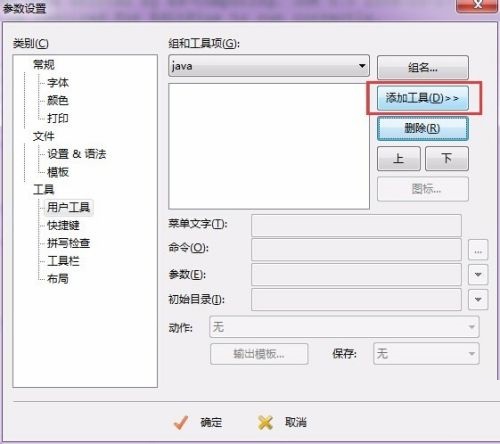Focus the 菜单文字 input field
The image size is (500, 444).
pyautogui.click(x=356, y=226)
